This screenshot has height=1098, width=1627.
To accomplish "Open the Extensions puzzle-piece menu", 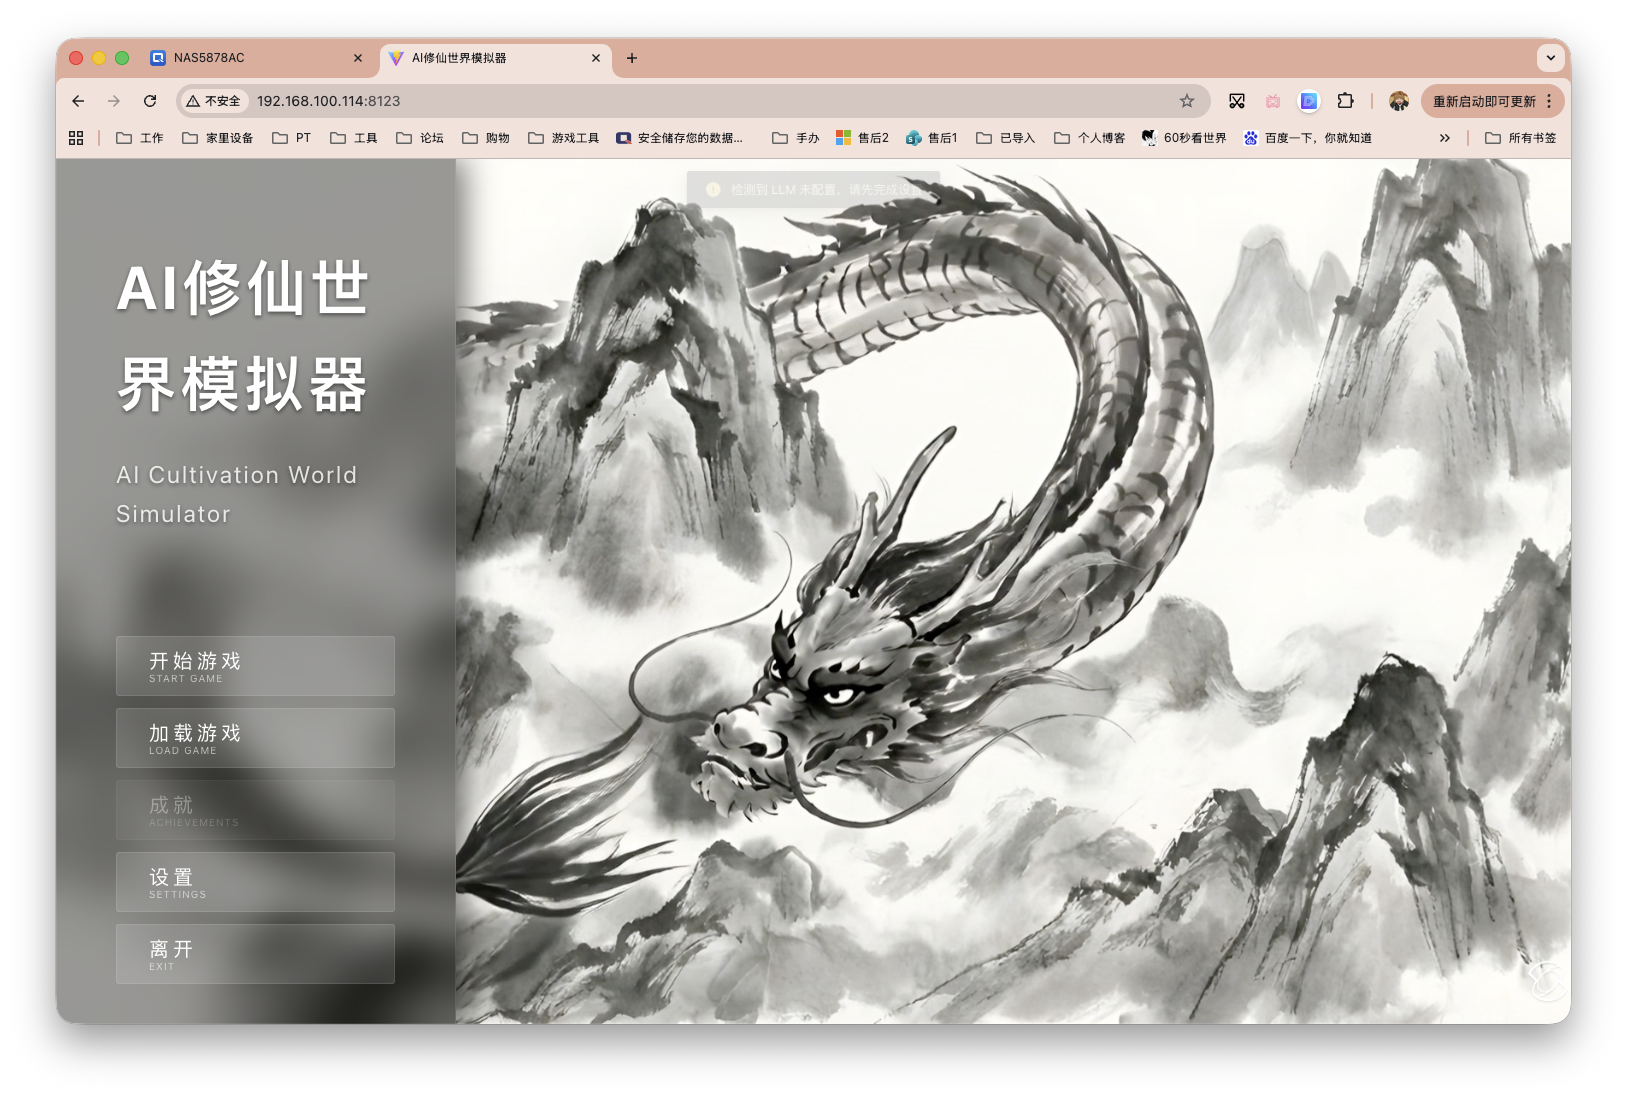I will pos(1345,101).
